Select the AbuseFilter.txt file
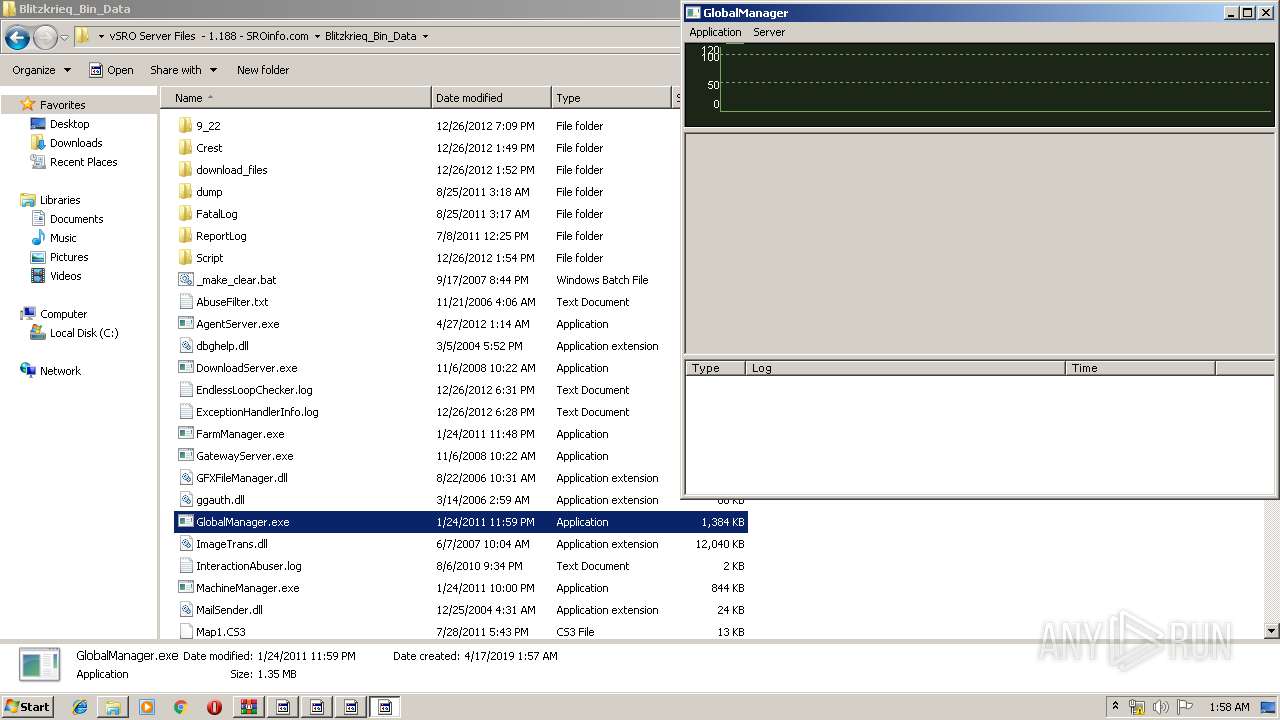The image size is (1280, 720). point(232,302)
